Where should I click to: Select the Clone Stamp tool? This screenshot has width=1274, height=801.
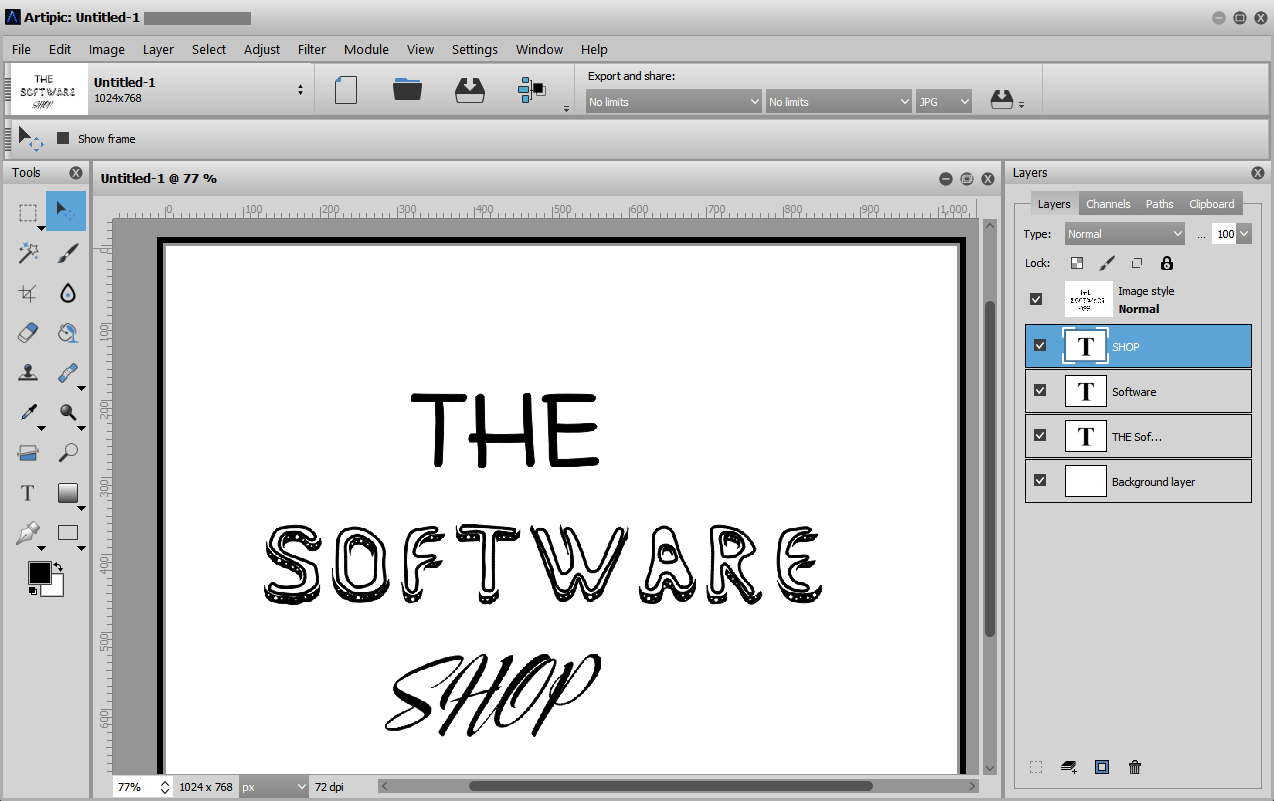[28, 373]
